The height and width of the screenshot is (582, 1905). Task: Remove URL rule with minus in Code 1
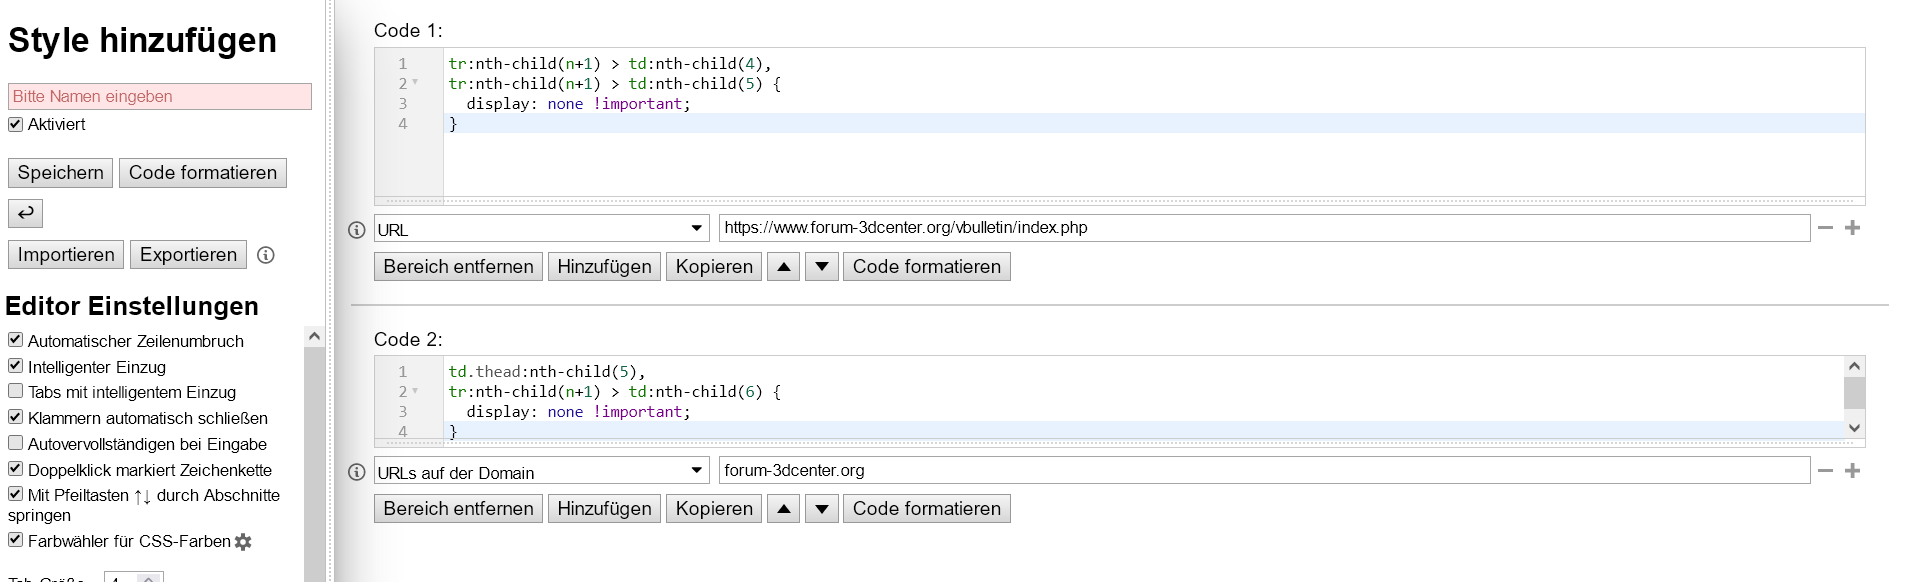pos(1825,228)
